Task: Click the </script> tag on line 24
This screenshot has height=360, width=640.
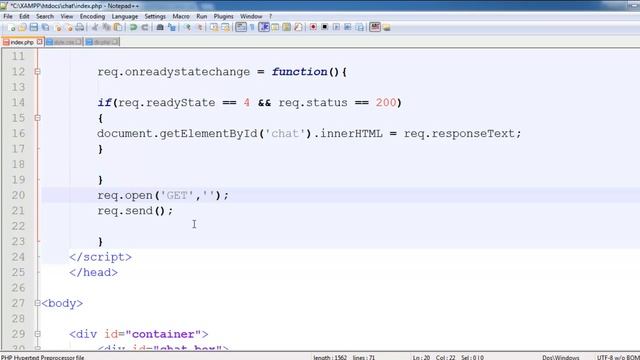Action: click(x=100, y=257)
